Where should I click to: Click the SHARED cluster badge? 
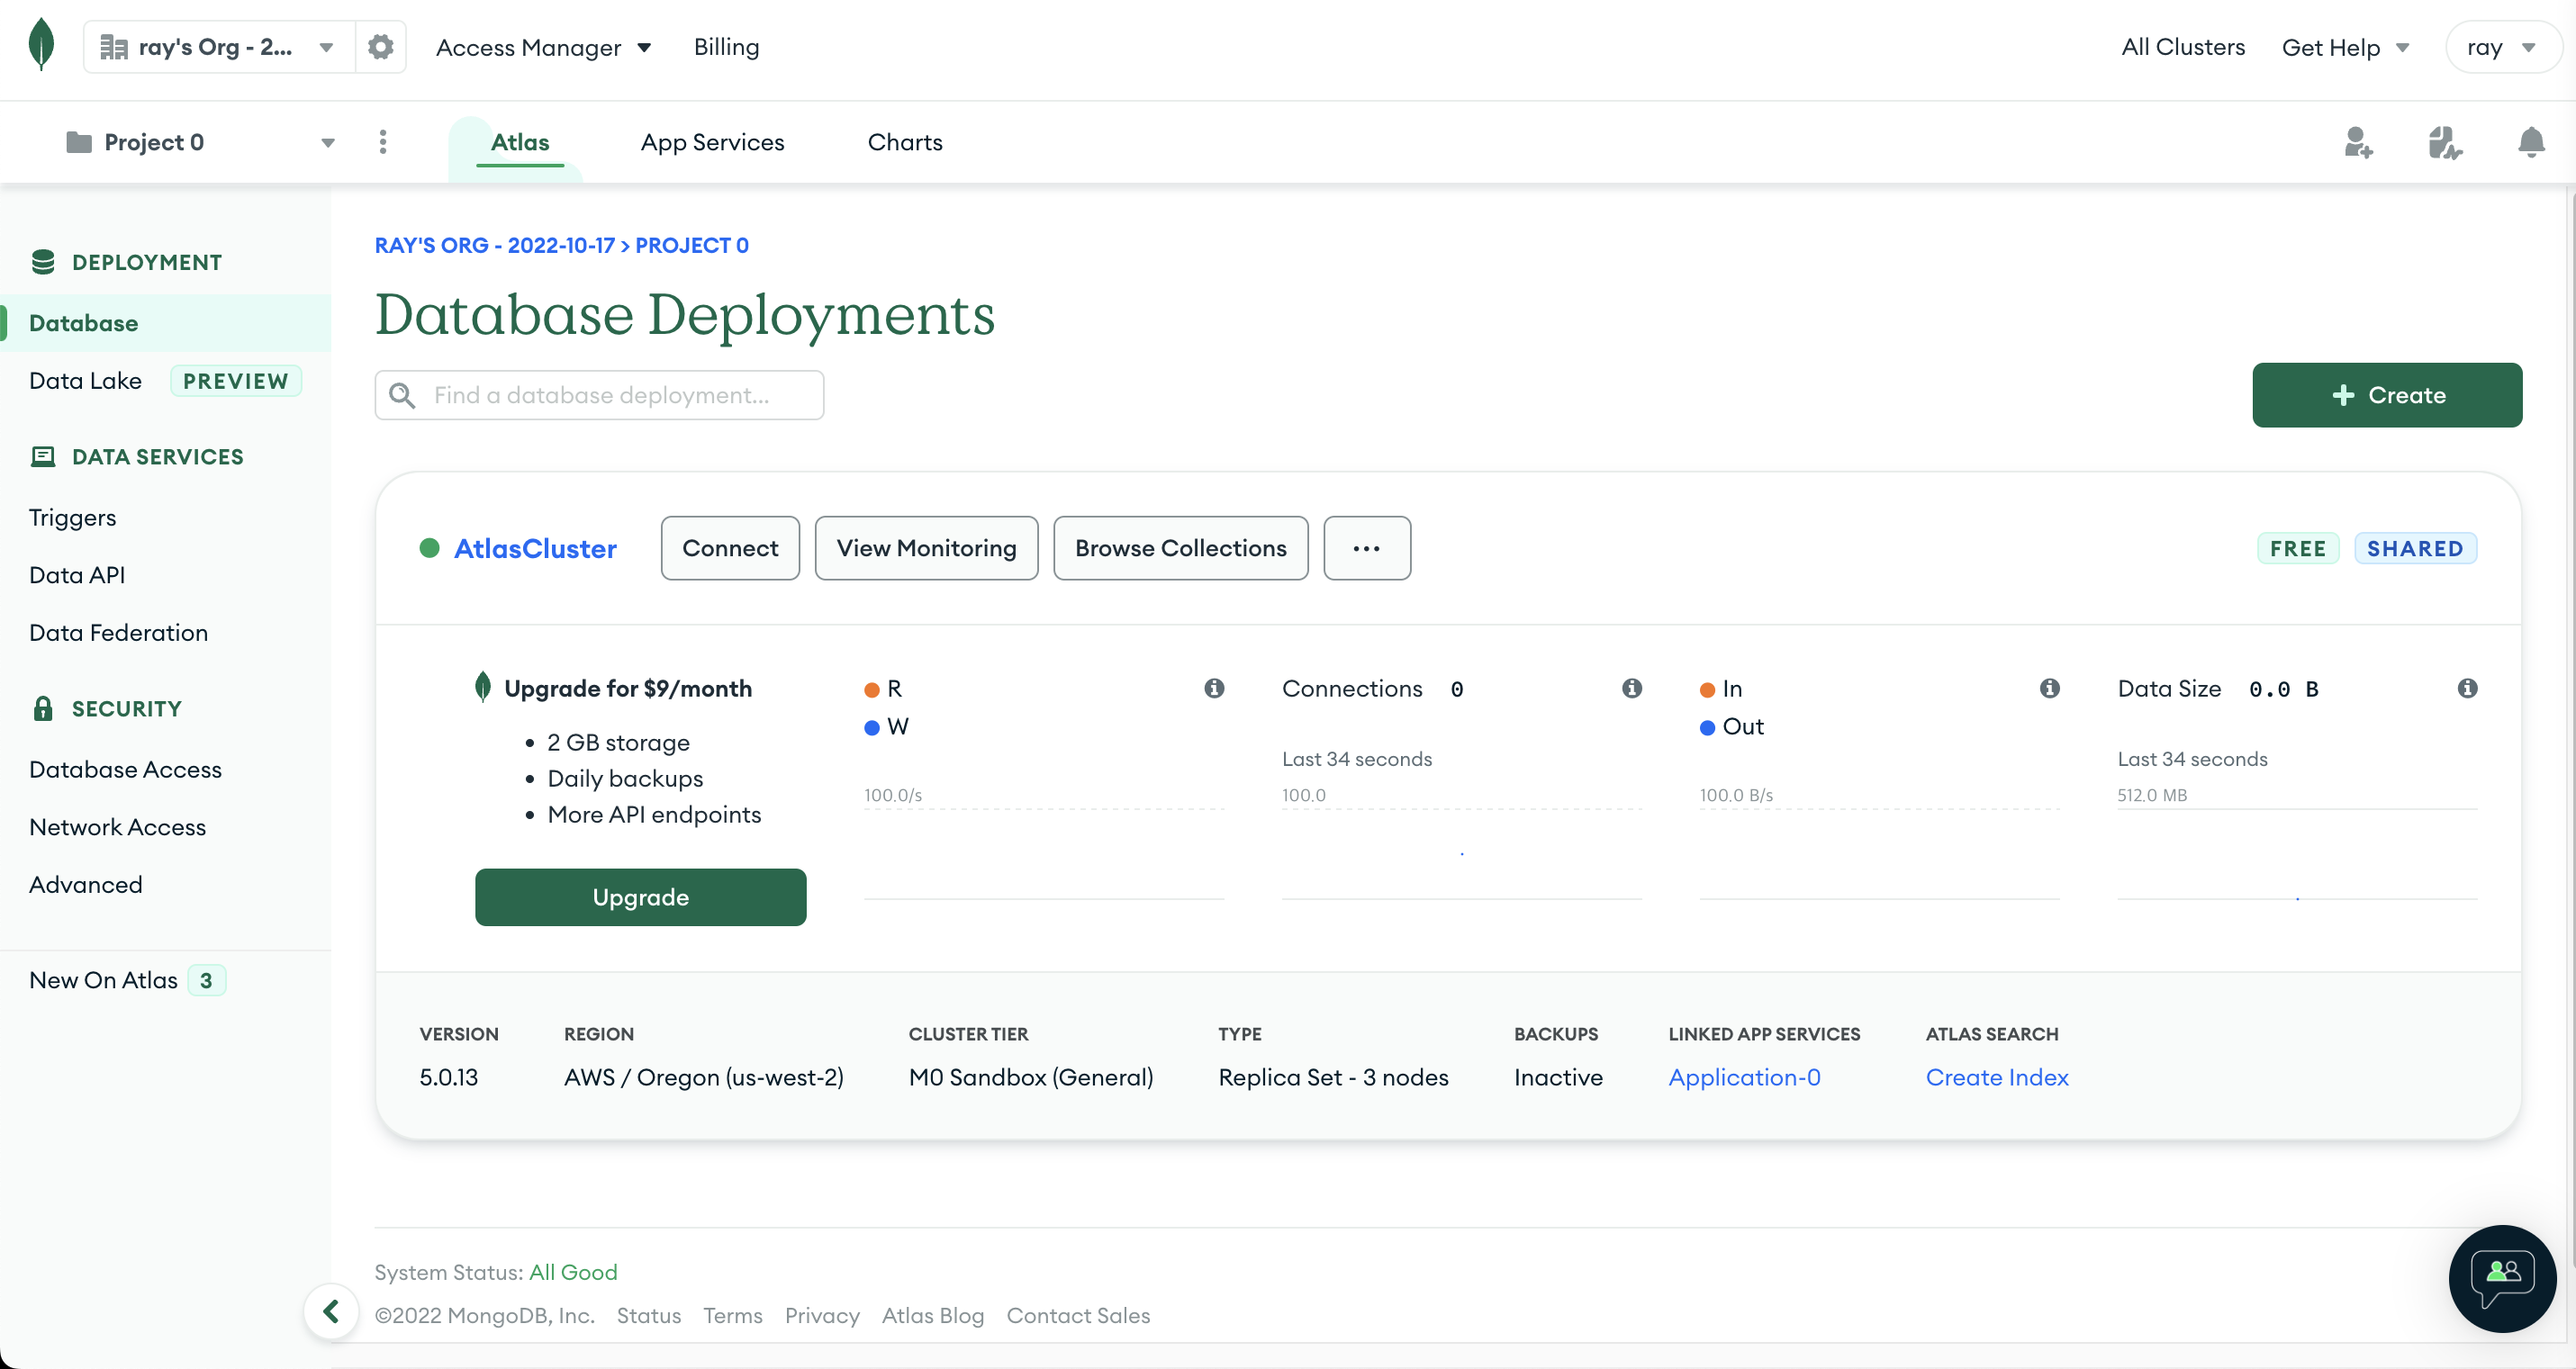(x=2415, y=548)
